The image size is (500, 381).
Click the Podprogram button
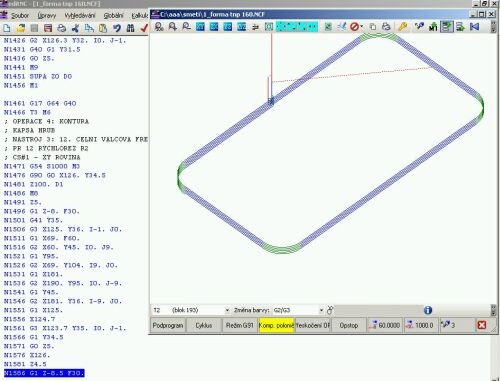point(168,325)
